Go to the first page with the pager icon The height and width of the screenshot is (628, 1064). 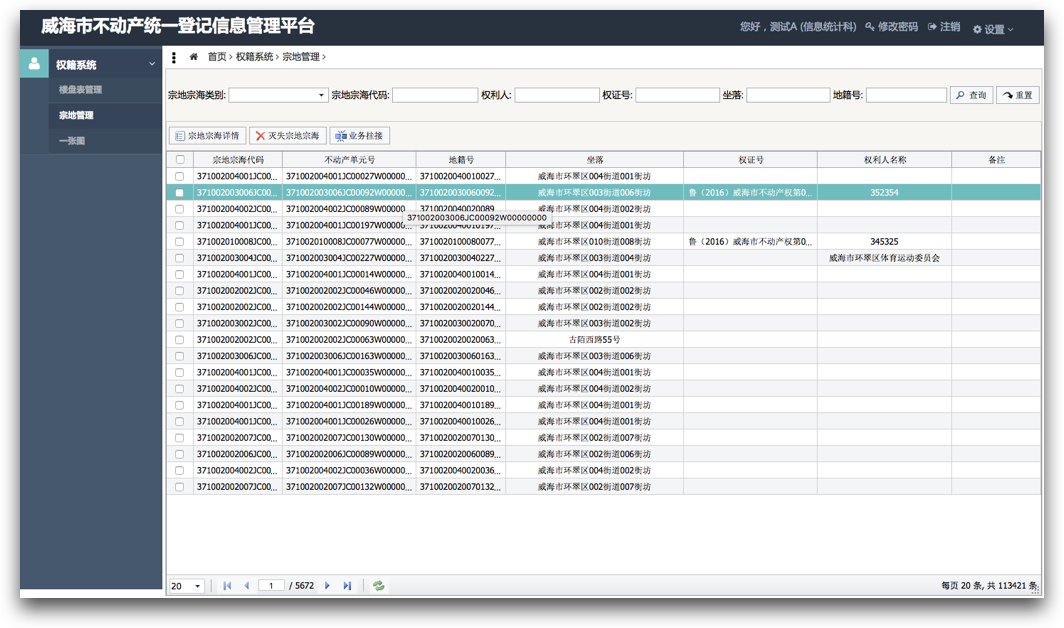[227, 585]
